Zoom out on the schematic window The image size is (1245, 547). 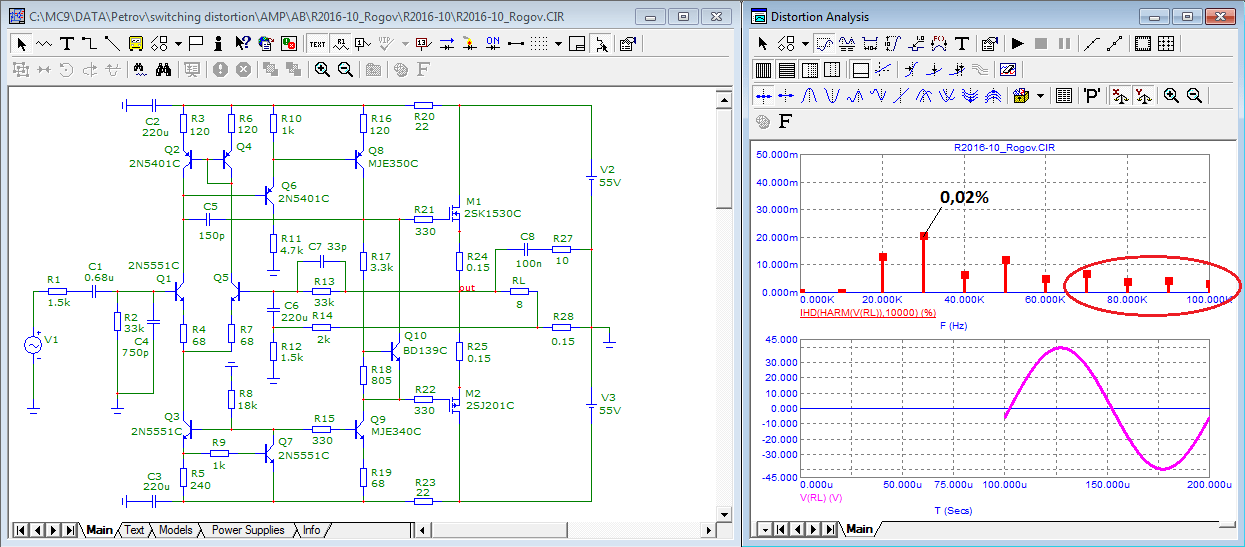[345, 69]
